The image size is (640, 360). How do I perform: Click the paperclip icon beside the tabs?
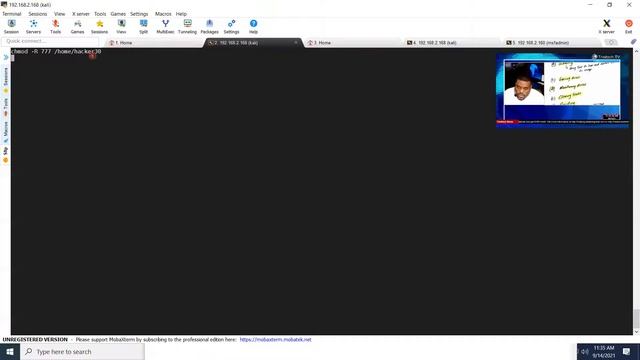pos(633,42)
